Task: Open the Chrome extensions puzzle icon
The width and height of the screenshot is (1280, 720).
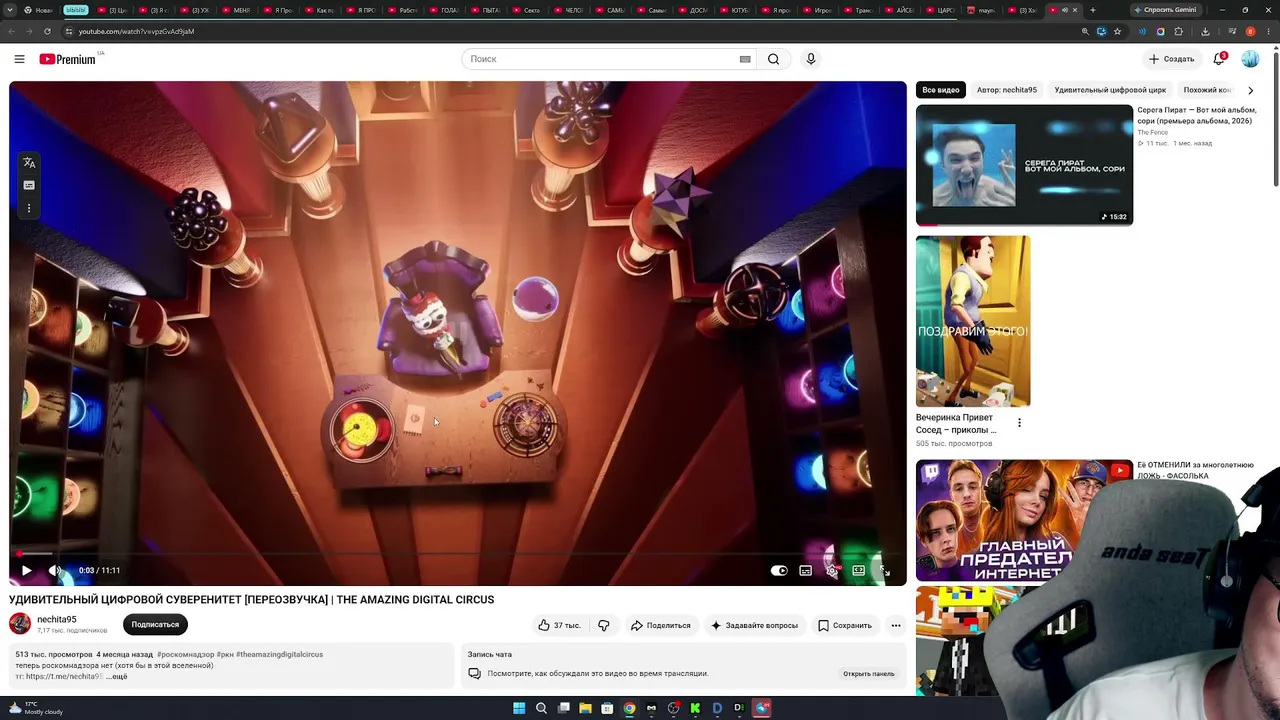Action: click(x=1179, y=31)
